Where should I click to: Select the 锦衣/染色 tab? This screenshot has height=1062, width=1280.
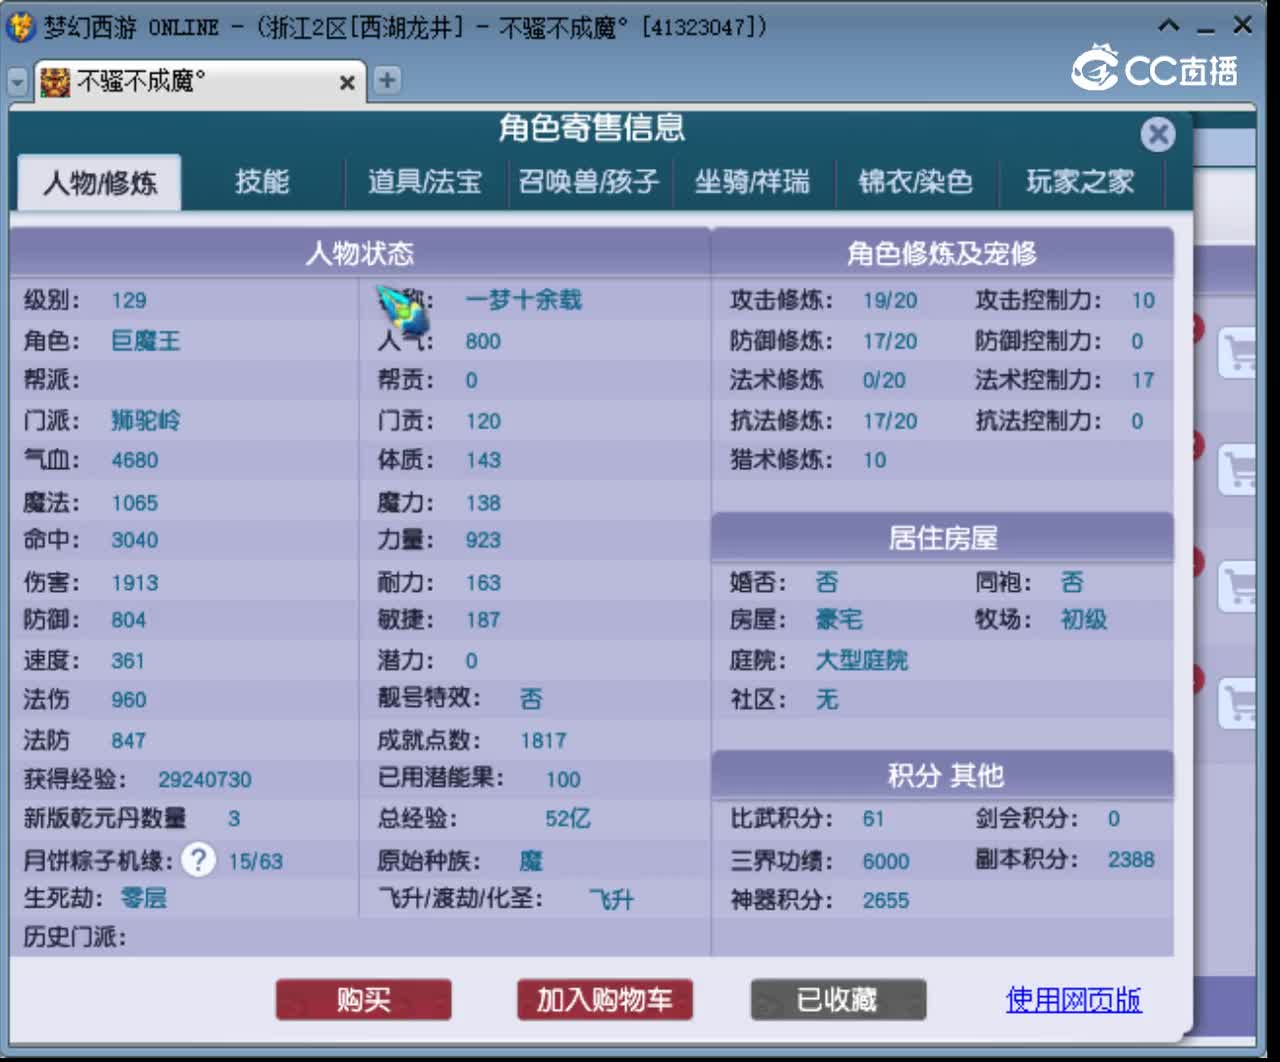point(916,182)
